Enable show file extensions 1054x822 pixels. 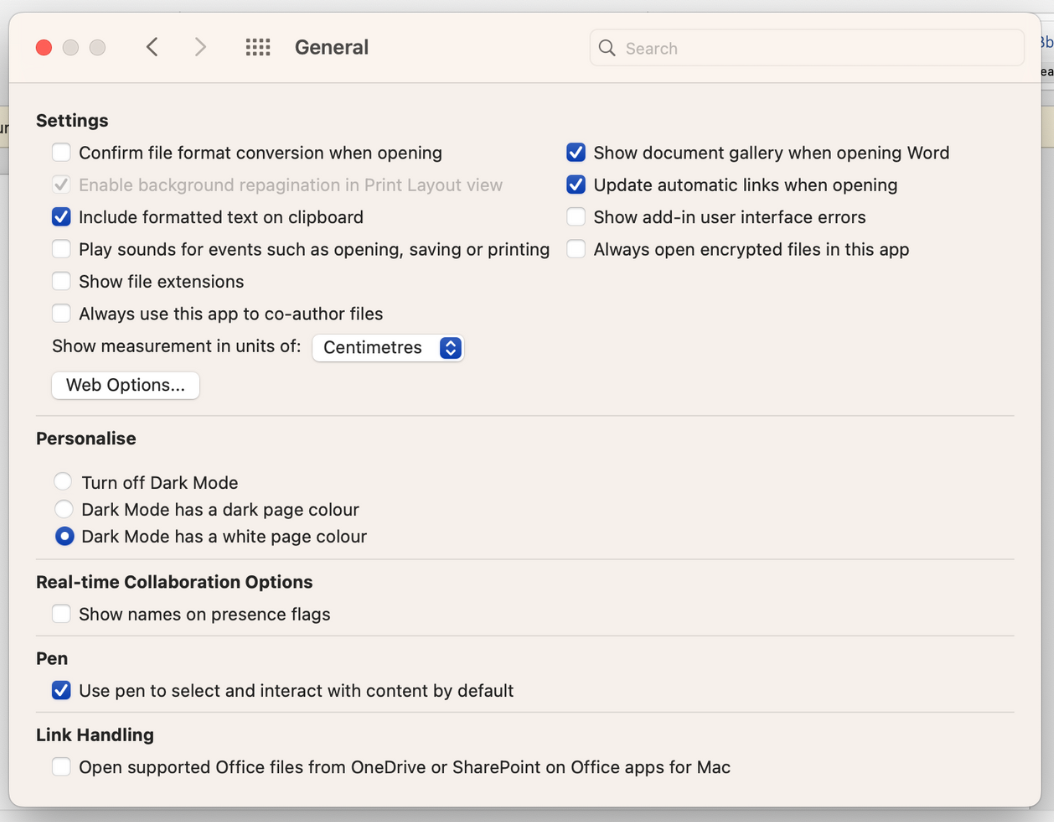(61, 281)
